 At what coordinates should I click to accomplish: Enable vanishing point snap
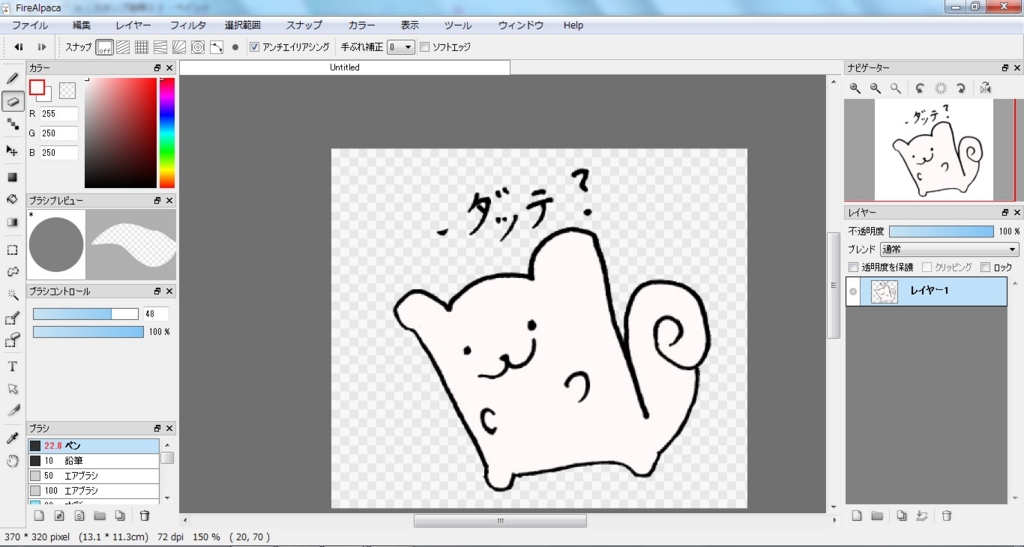click(x=160, y=47)
